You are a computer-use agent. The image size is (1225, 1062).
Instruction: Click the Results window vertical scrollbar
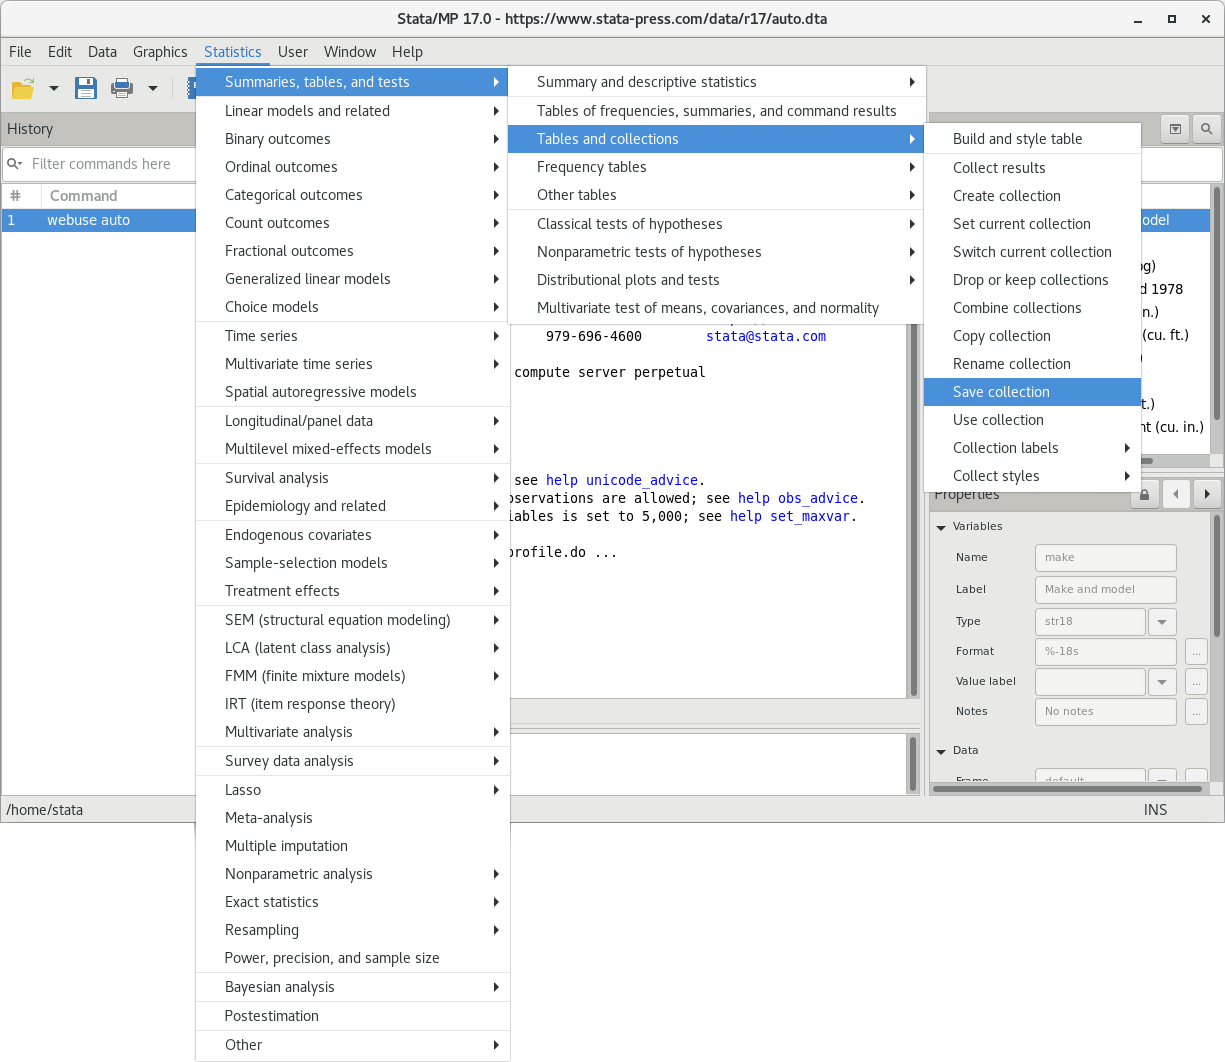click(x=913, y=510)
